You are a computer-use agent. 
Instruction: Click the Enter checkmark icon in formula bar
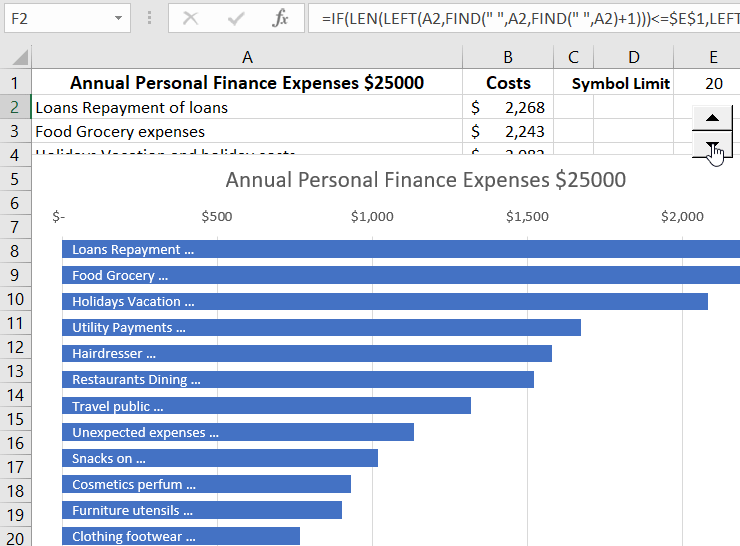tap(236, 18)
